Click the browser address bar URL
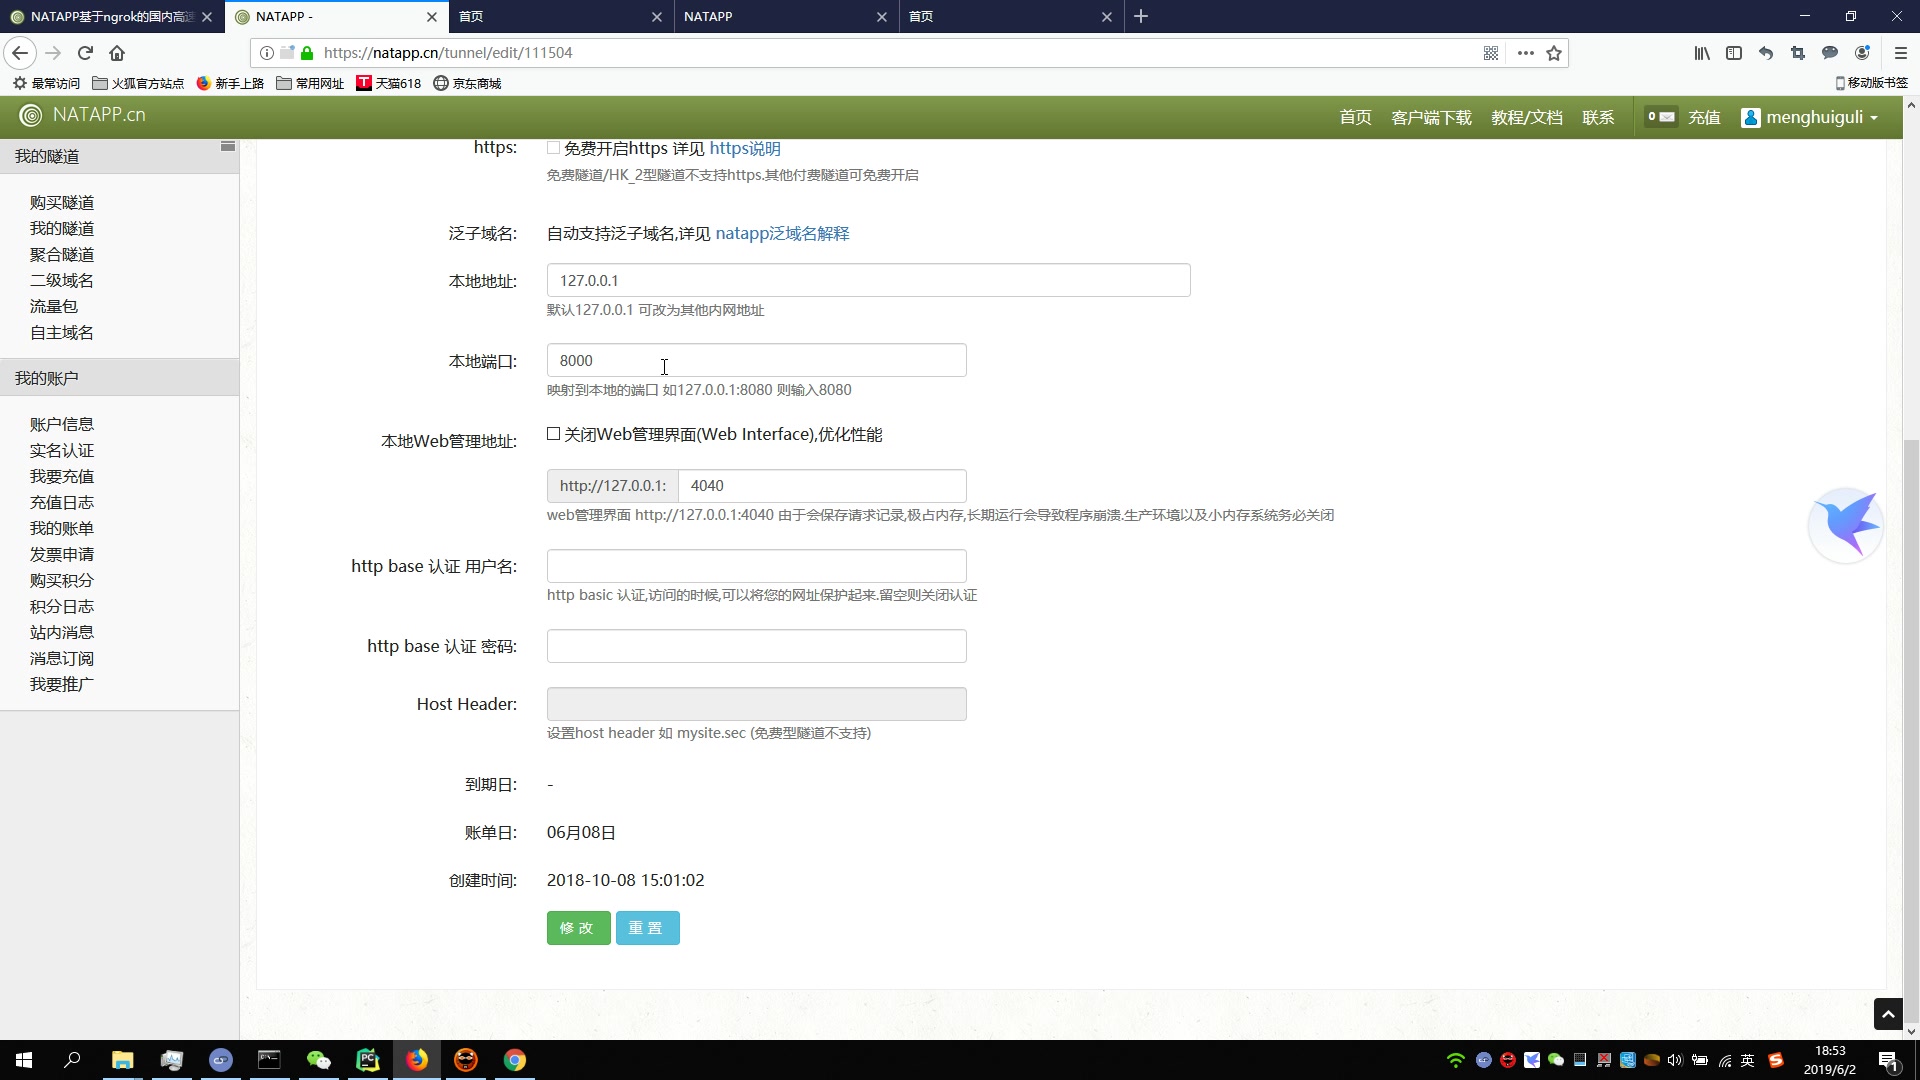1920x1080 pixels. click(x=448, y=53)
